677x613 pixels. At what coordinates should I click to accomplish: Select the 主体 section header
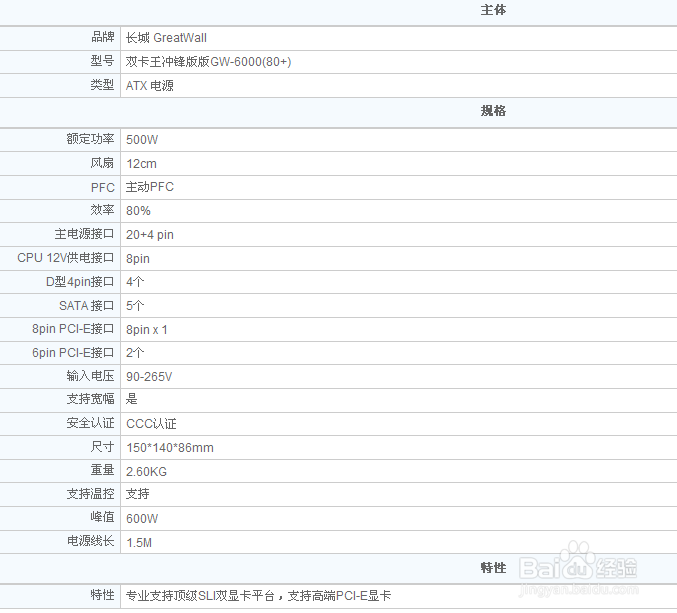pyautogui.click(x=493, y=10)
